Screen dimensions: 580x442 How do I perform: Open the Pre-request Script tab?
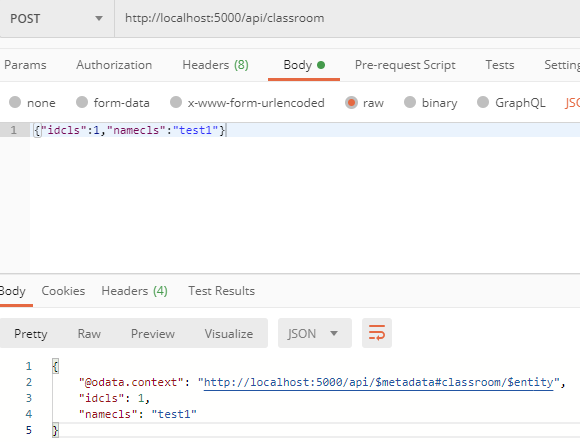(405, 65)
